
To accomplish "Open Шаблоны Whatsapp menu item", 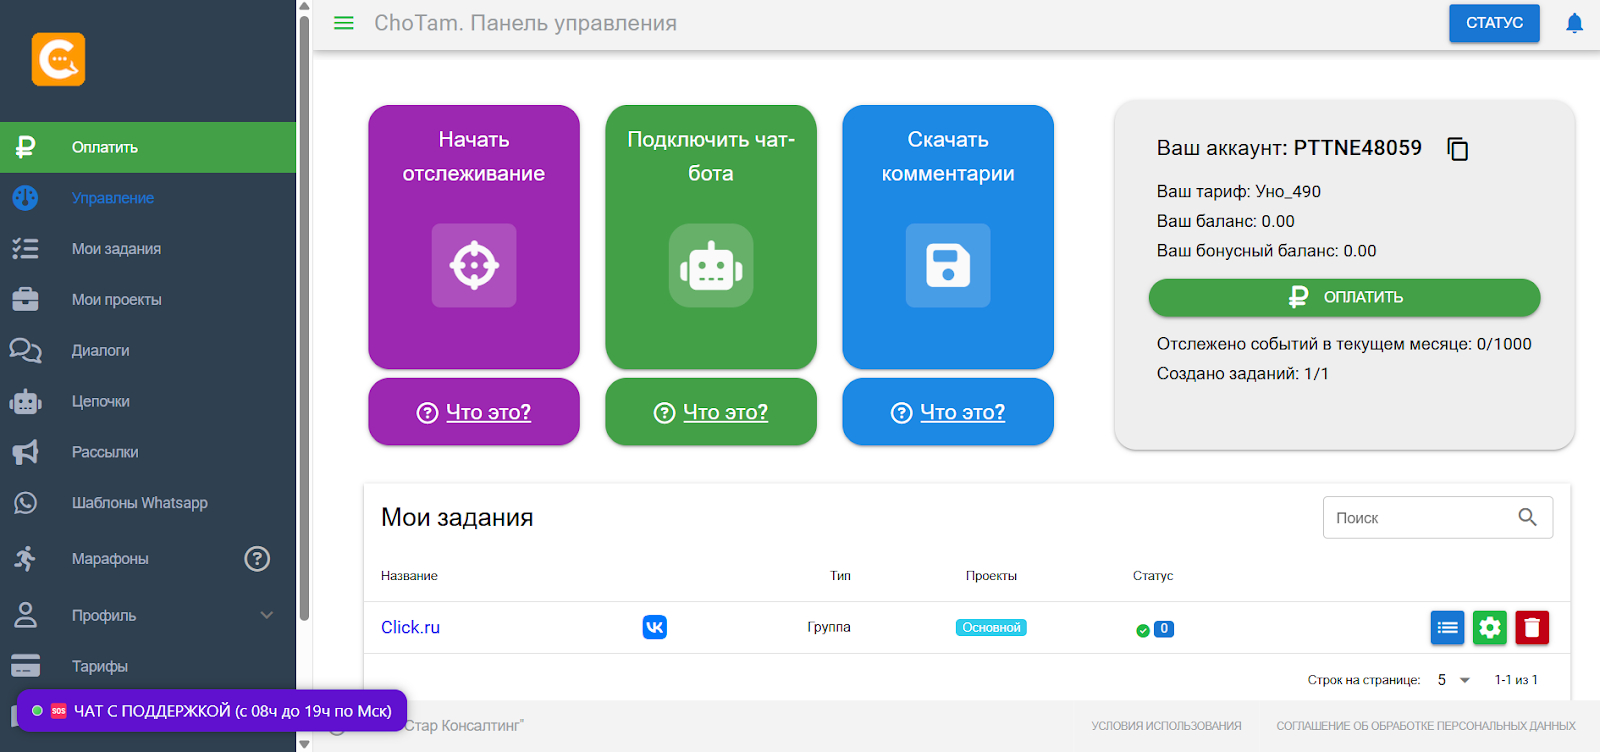I will (x=148, y=503).
